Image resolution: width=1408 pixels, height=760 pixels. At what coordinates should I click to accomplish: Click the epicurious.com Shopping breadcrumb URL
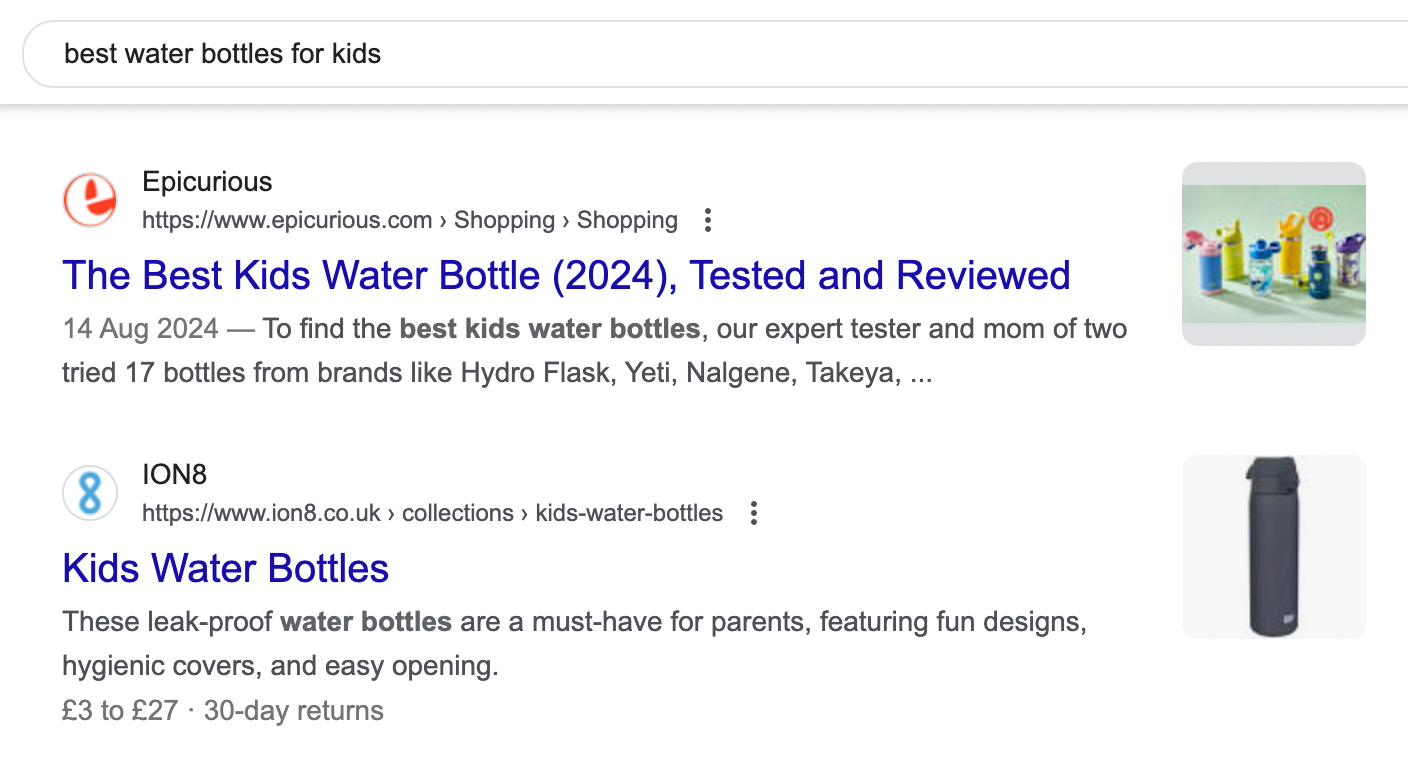pyautogui.click(x=409, y=220)
